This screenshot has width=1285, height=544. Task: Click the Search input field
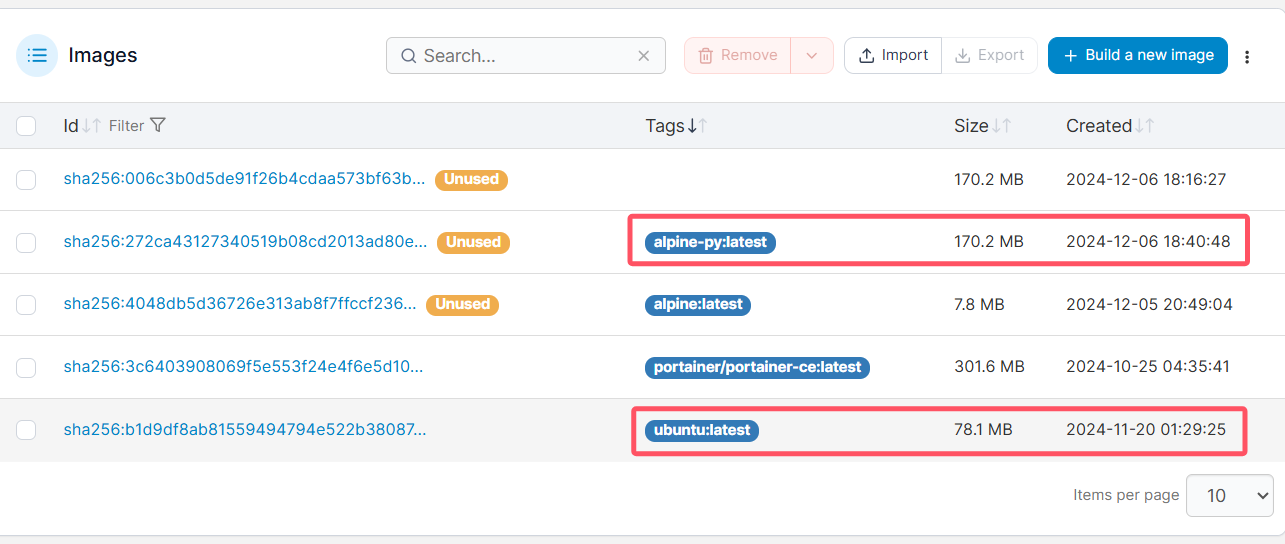point(520,56)
